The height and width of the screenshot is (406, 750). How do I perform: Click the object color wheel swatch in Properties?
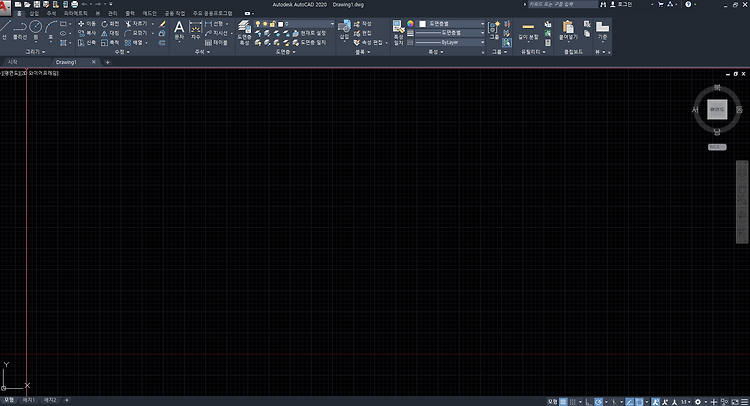[x=410, y=23]
